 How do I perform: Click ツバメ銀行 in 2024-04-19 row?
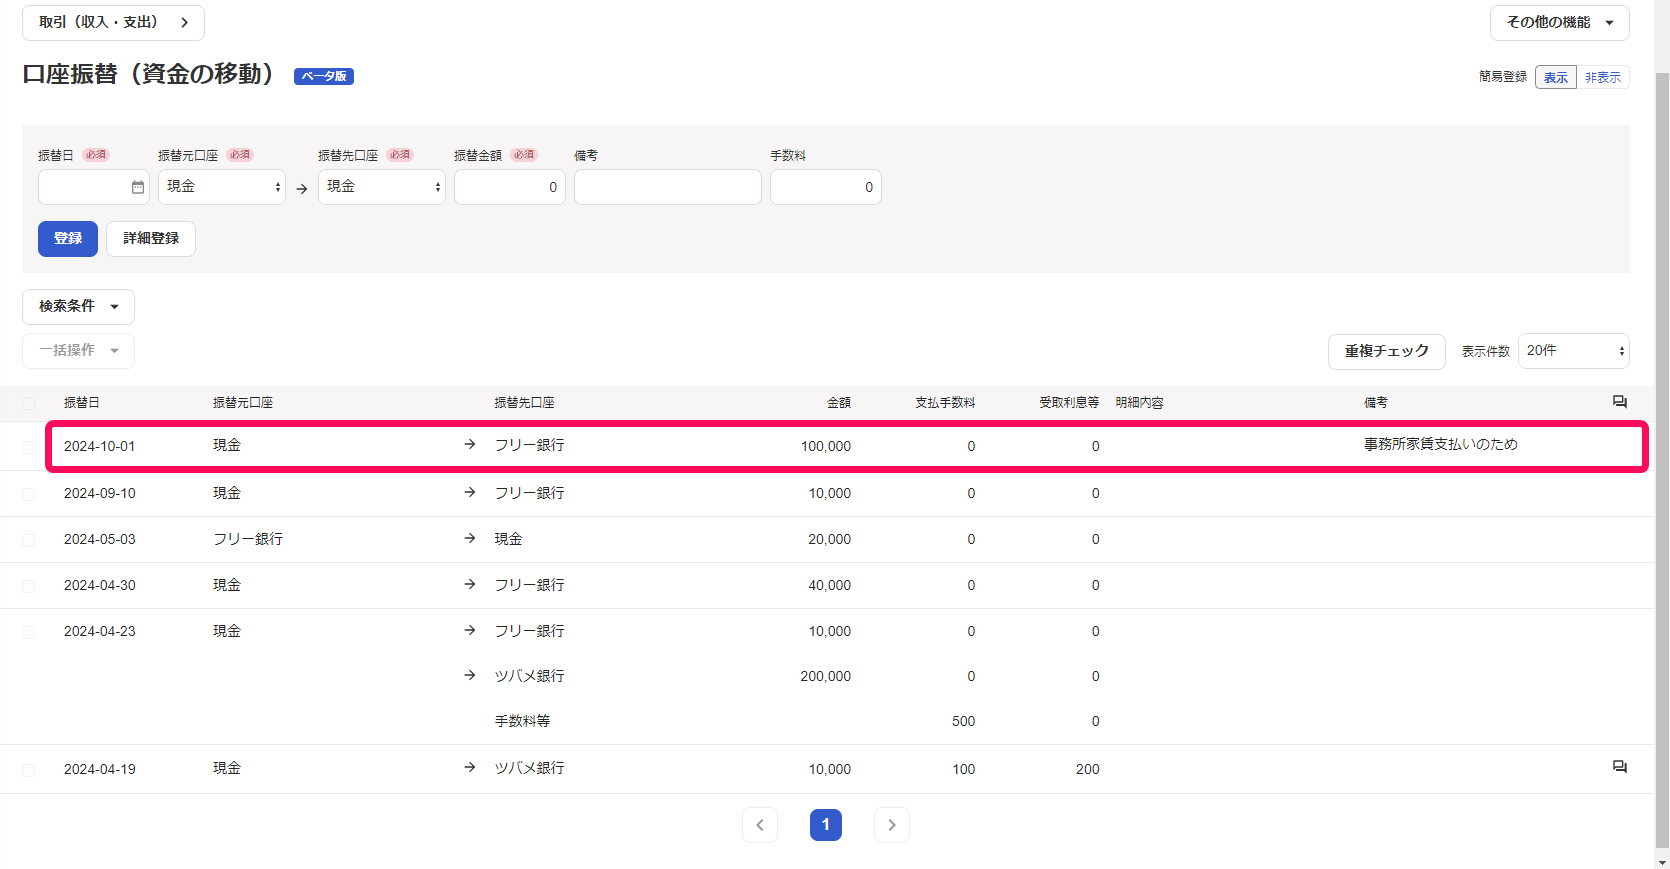point(530,768)
